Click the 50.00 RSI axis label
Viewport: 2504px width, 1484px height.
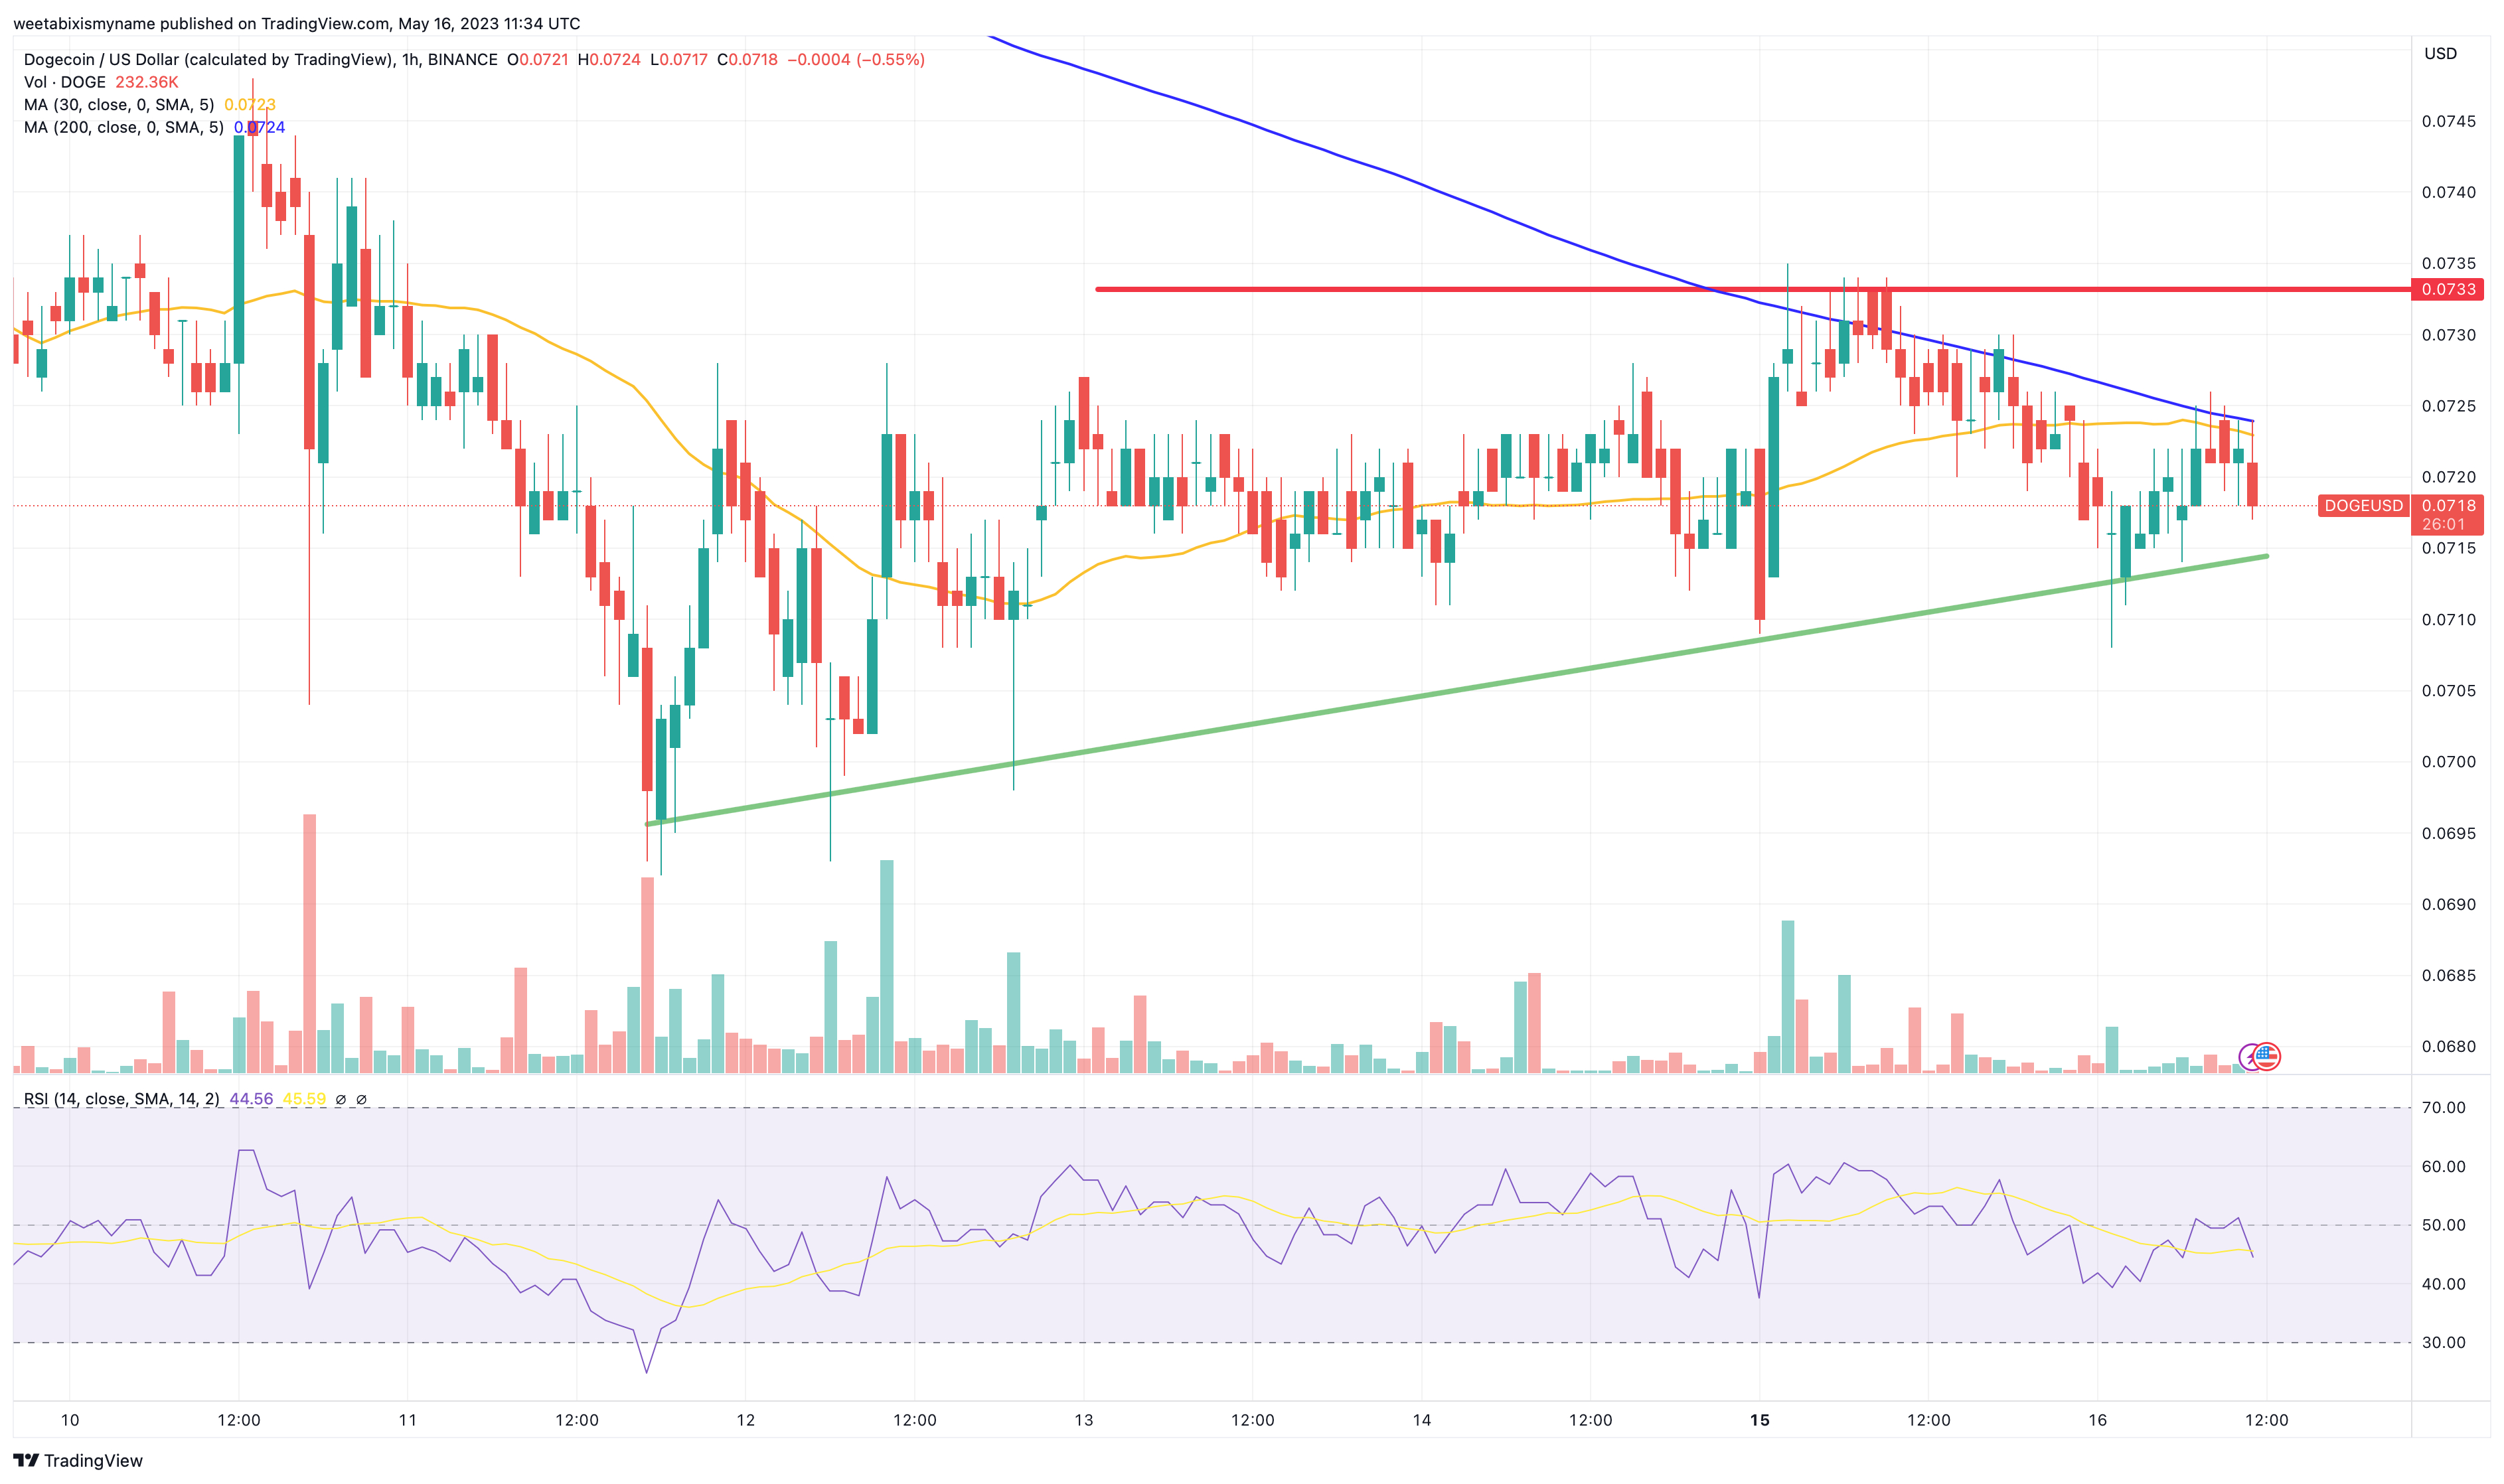[2443, 1225]
